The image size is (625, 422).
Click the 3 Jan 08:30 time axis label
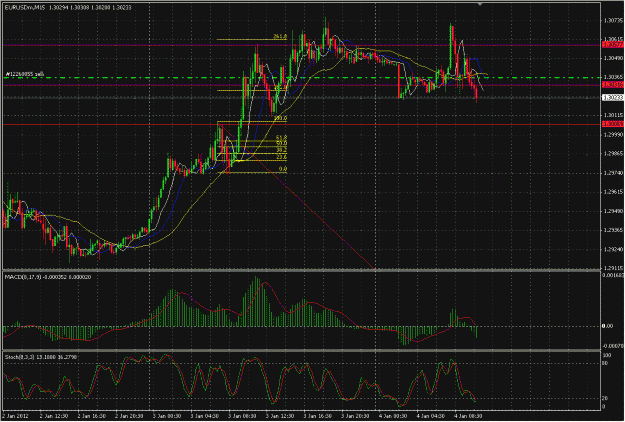243,416
